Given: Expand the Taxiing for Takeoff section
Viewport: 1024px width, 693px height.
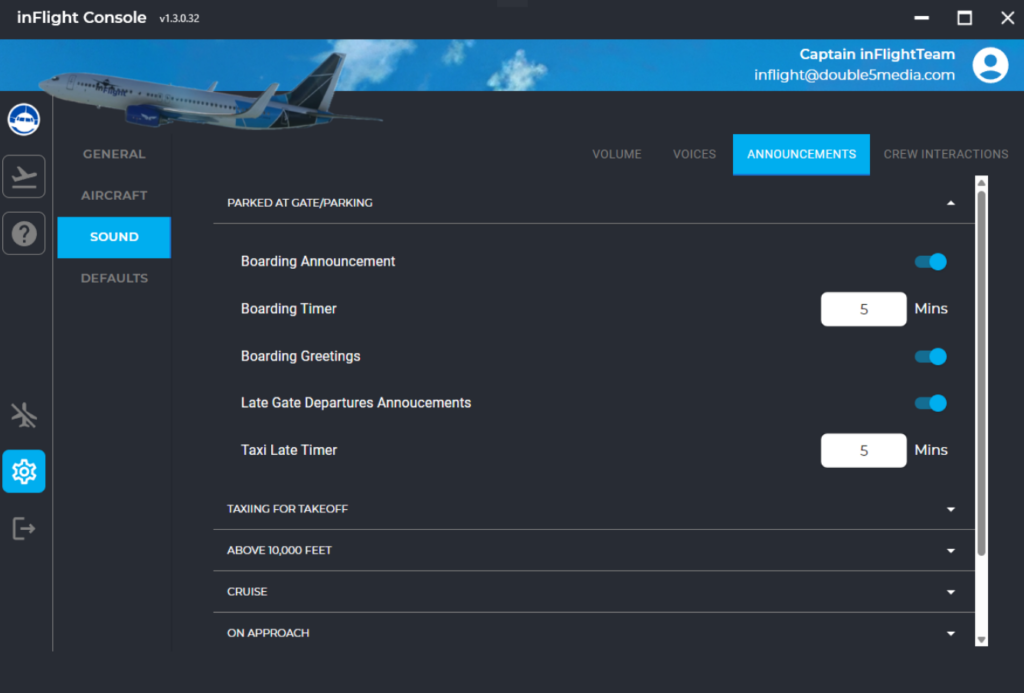Looking at the screenshot, I should point(594,509).
